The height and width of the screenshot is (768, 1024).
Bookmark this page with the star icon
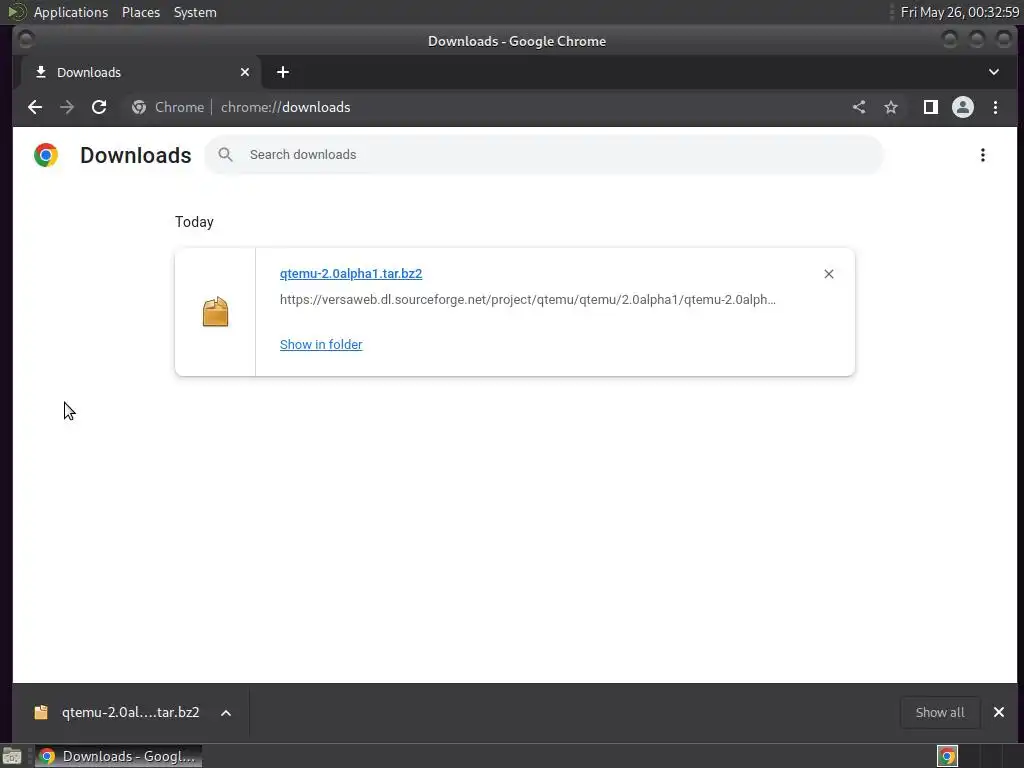coord(891,107)
